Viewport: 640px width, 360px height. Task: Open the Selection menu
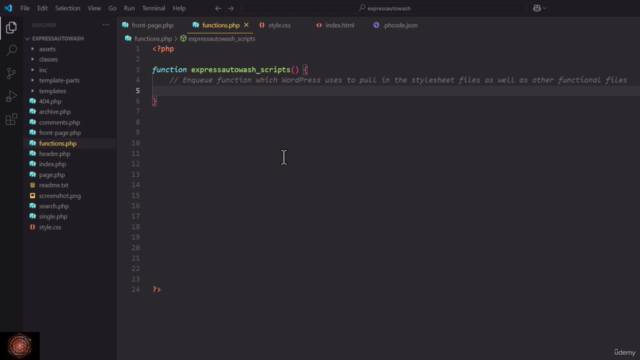point(68,8)
